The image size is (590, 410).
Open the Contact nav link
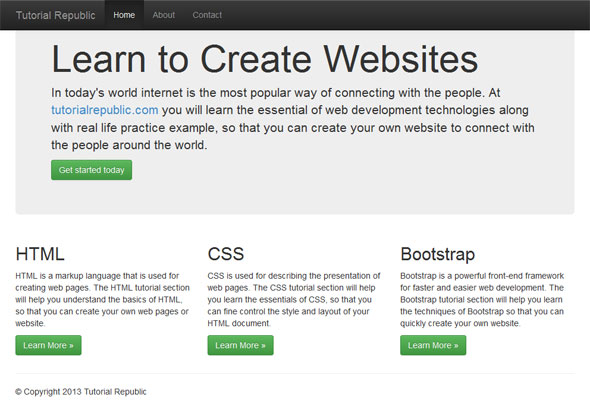207,15
